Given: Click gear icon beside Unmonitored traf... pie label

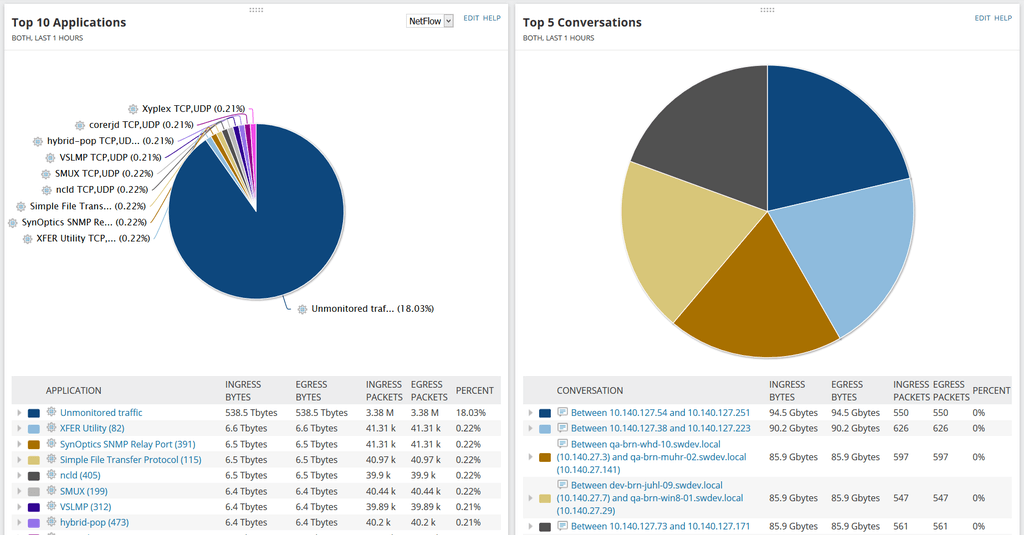Looking at the screenshot, I should pyautogui.click(x=302, y=309).
